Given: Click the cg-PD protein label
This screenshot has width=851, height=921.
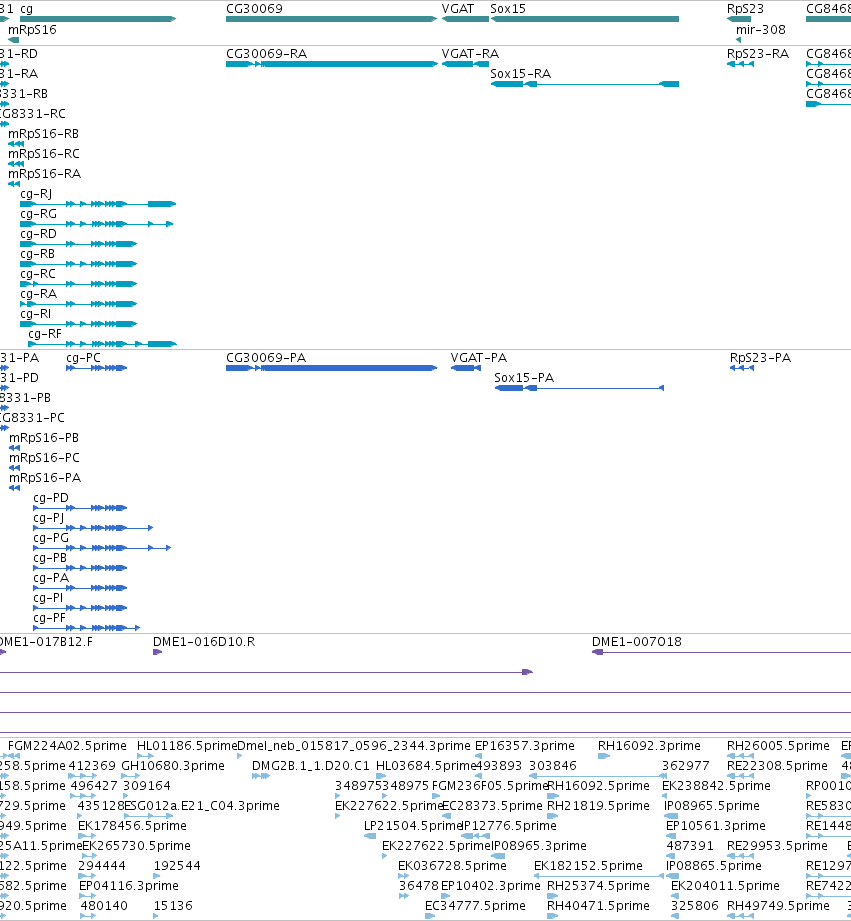Looking at the screenshot, I should [51, 498].
